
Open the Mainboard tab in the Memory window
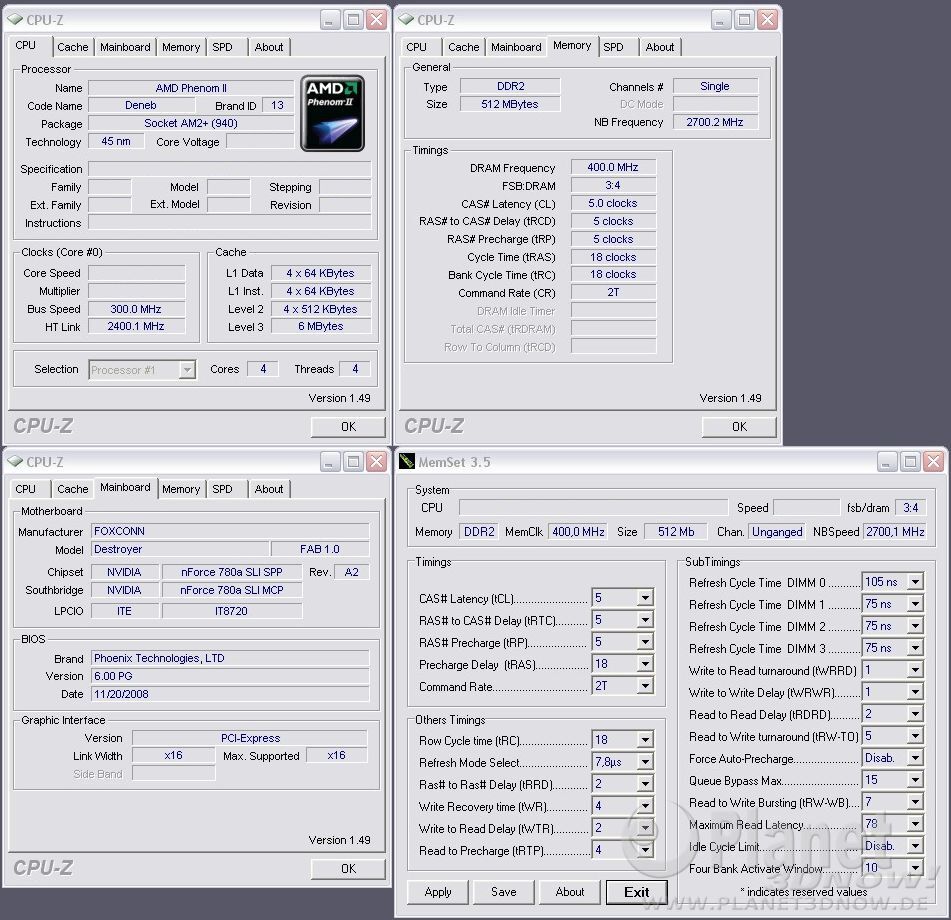coord(516,47)
